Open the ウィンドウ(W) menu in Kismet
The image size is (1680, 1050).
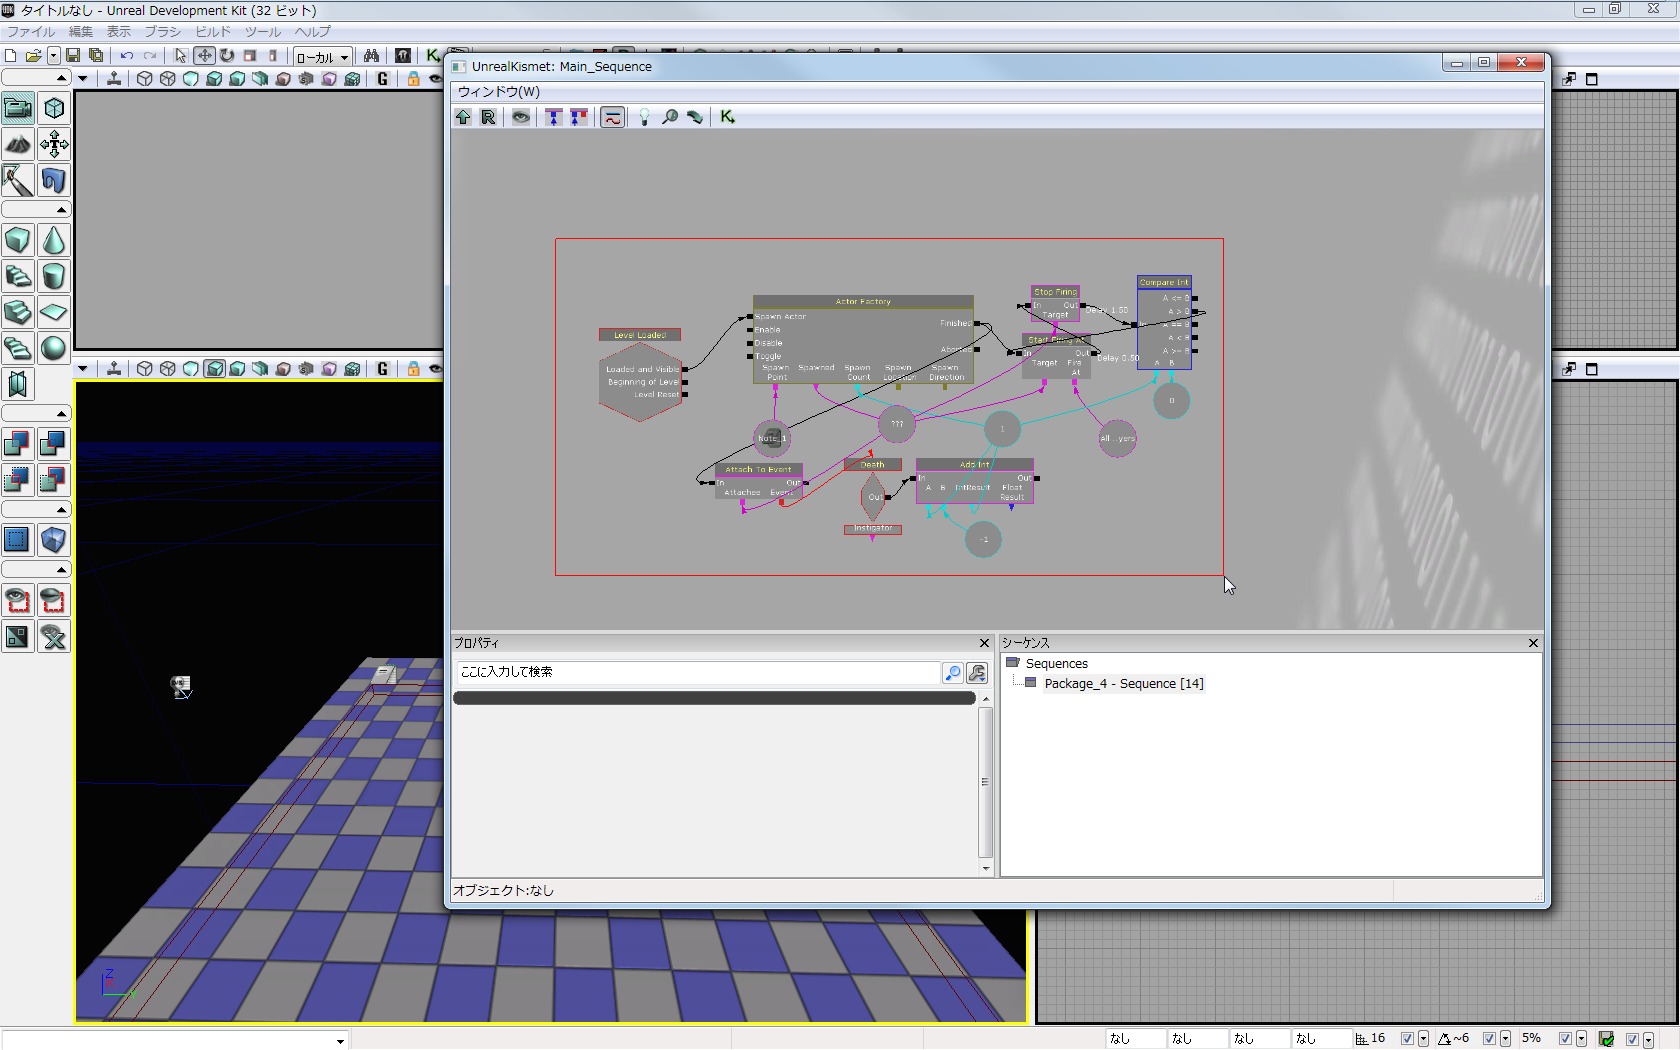coord(498,91)
